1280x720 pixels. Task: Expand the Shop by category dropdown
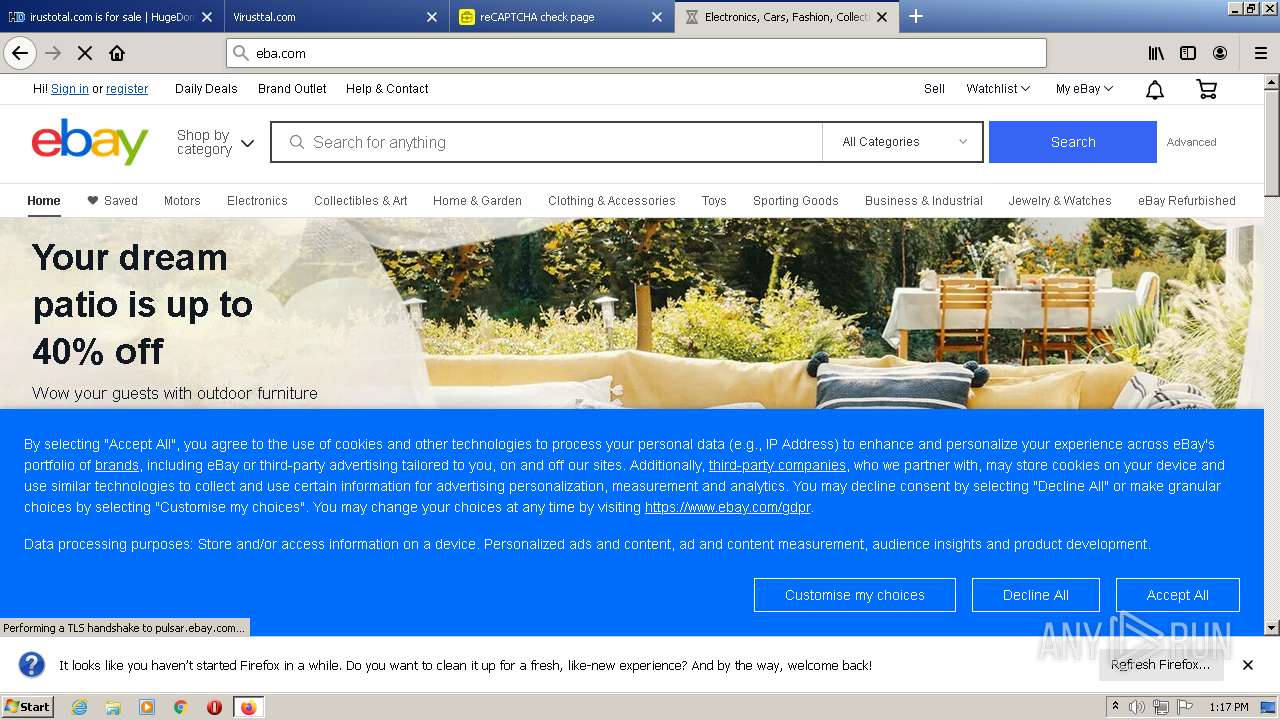(x=215, y=142)
